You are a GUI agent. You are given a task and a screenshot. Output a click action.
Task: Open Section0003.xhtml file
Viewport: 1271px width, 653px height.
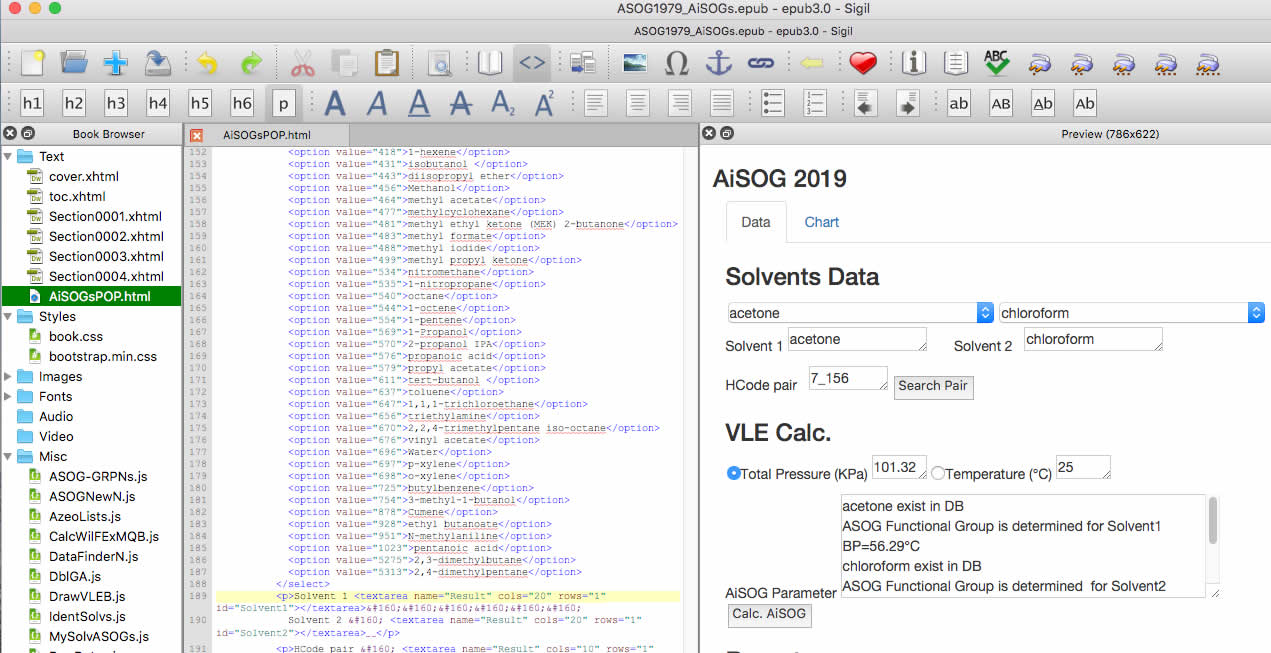pos(105,256)
